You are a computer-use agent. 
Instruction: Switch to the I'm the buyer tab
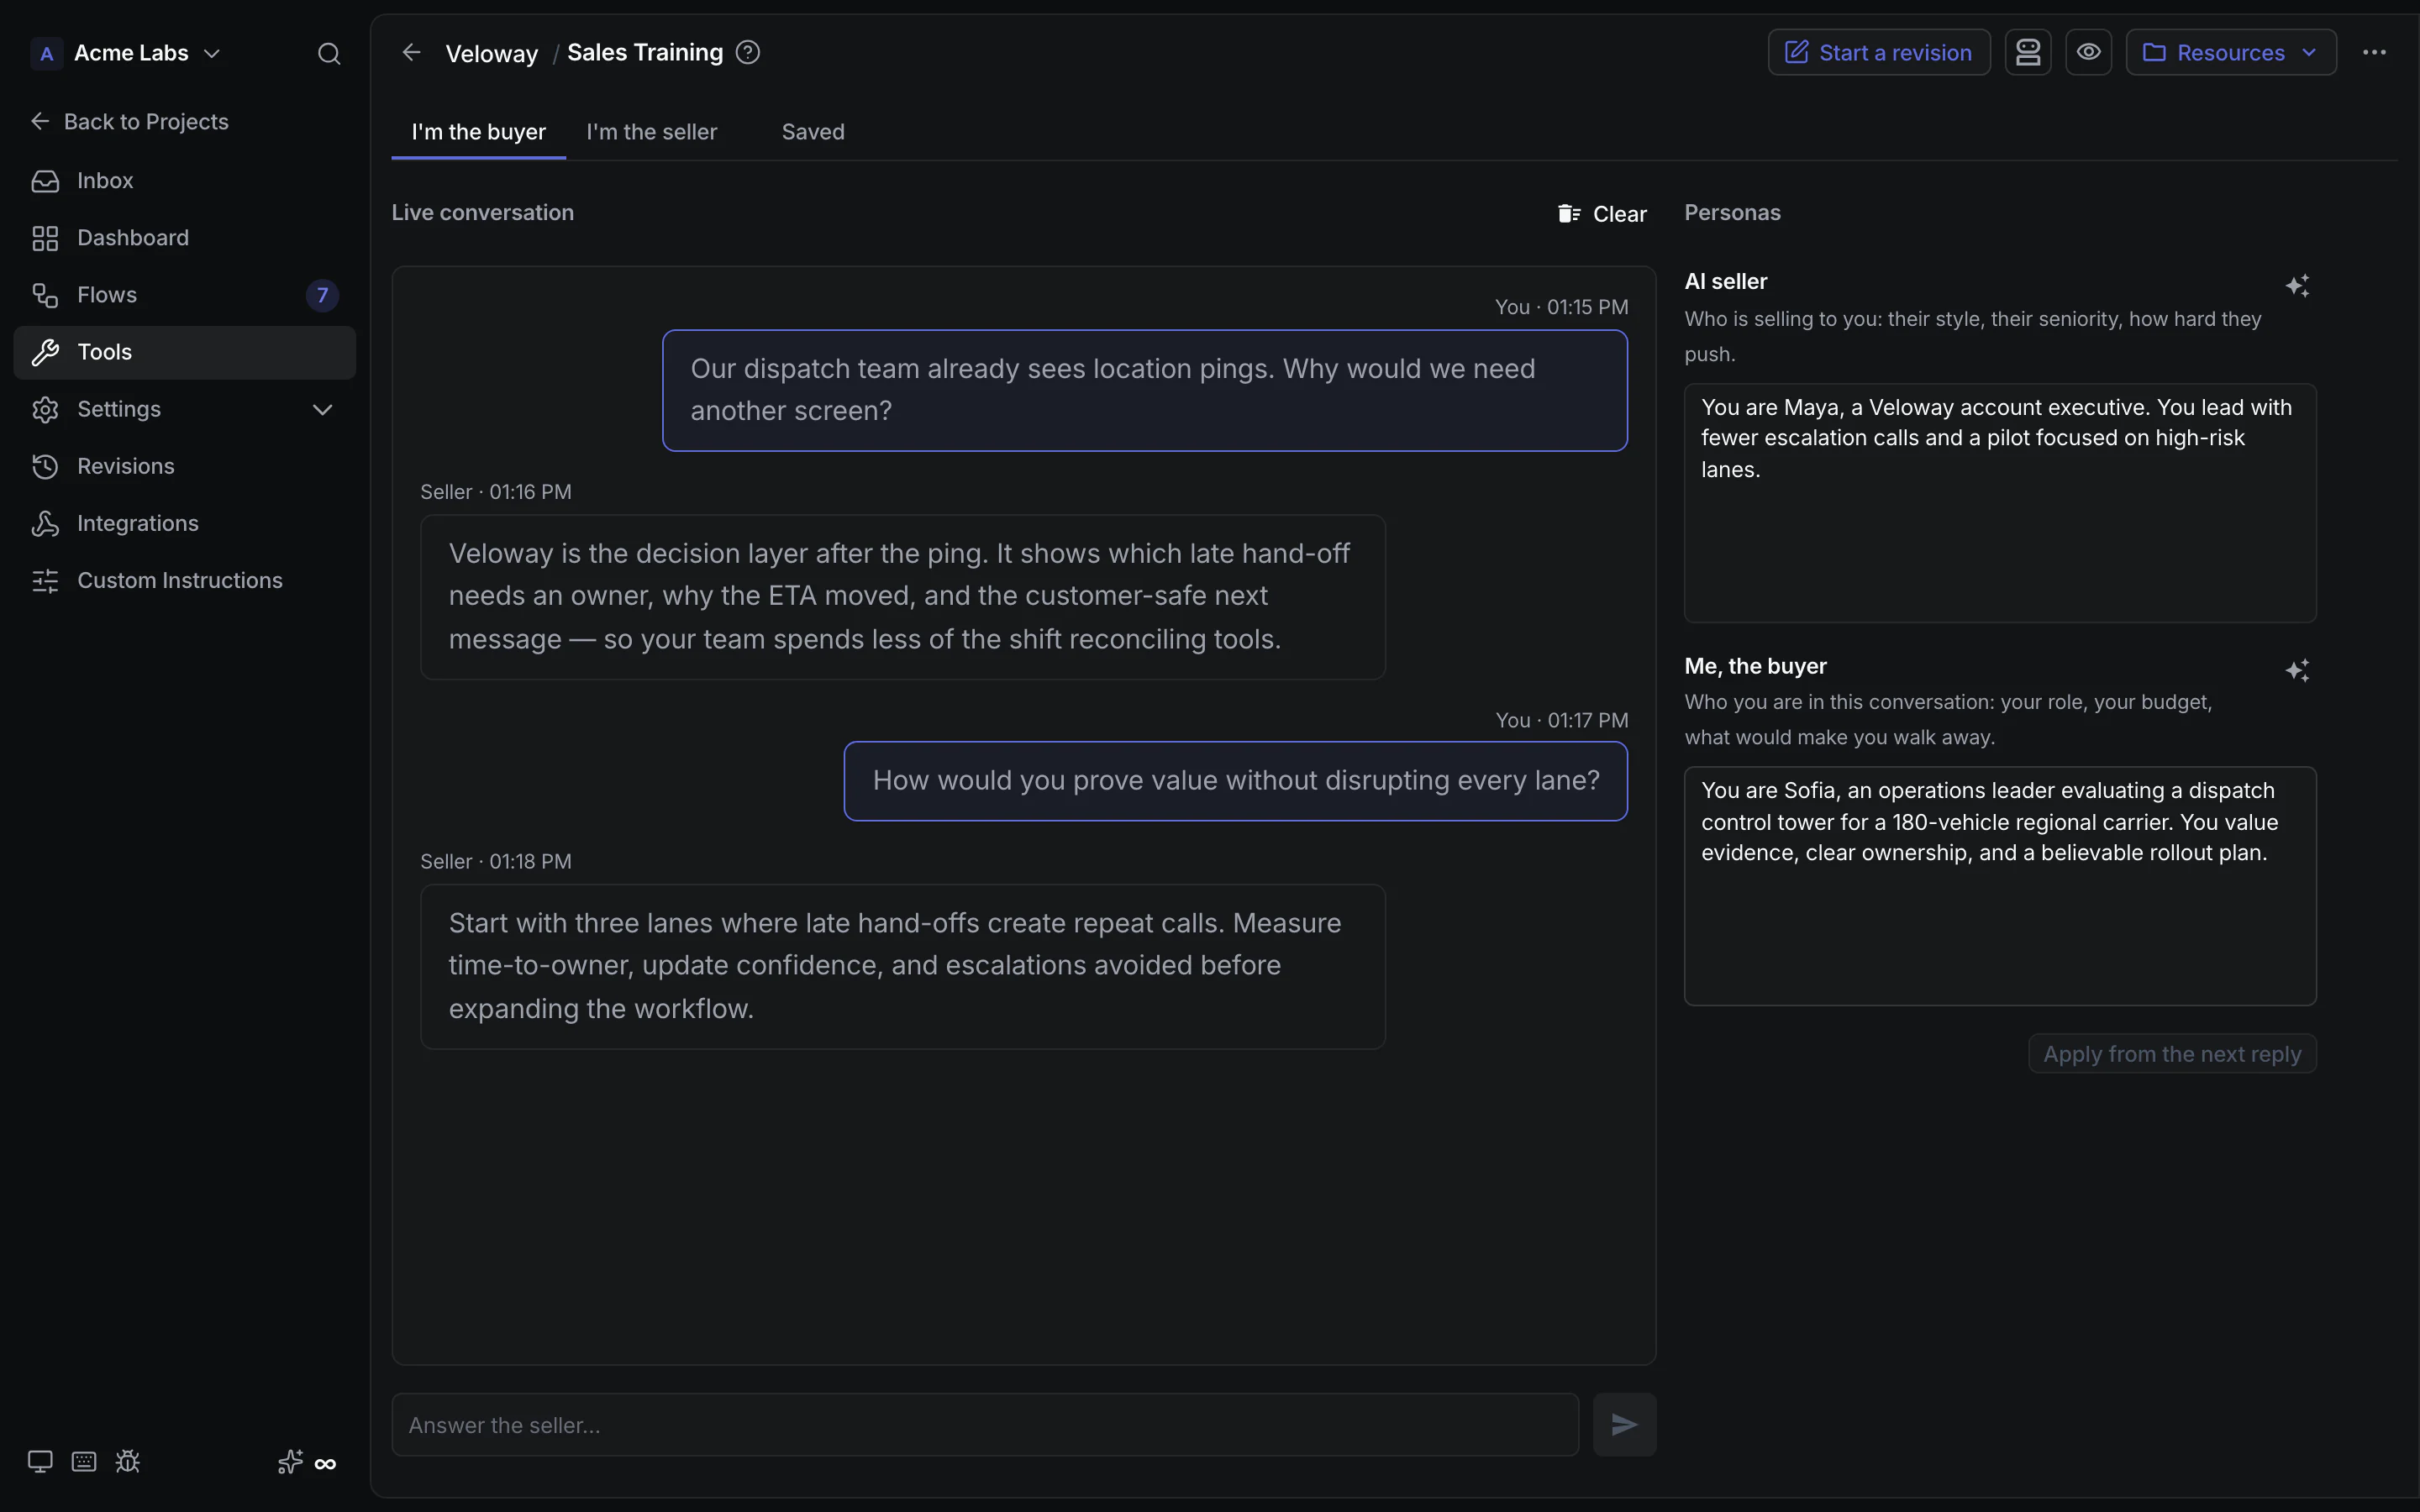point(478,132)
